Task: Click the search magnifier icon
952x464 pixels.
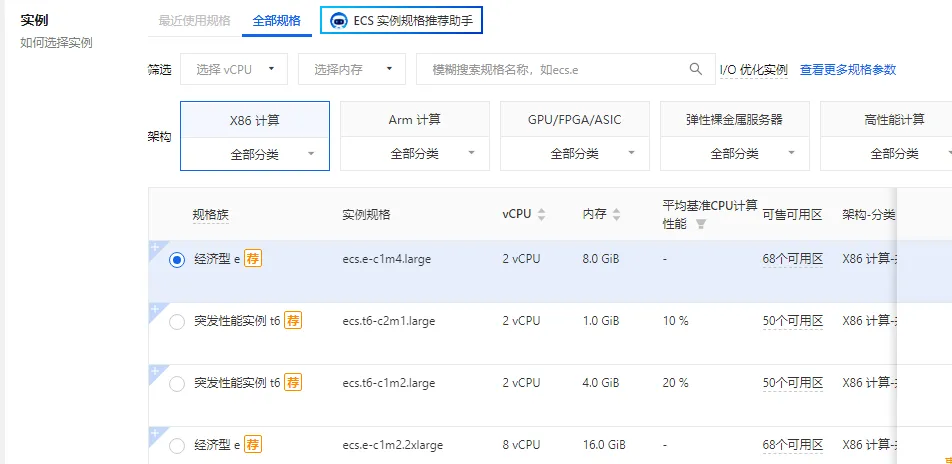Action: [696, 69]
